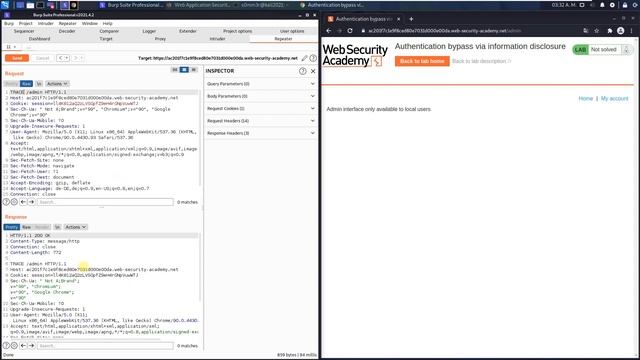Switch response view to Pretty
This screenshot has height=360, width=640.
click(12, 227)
